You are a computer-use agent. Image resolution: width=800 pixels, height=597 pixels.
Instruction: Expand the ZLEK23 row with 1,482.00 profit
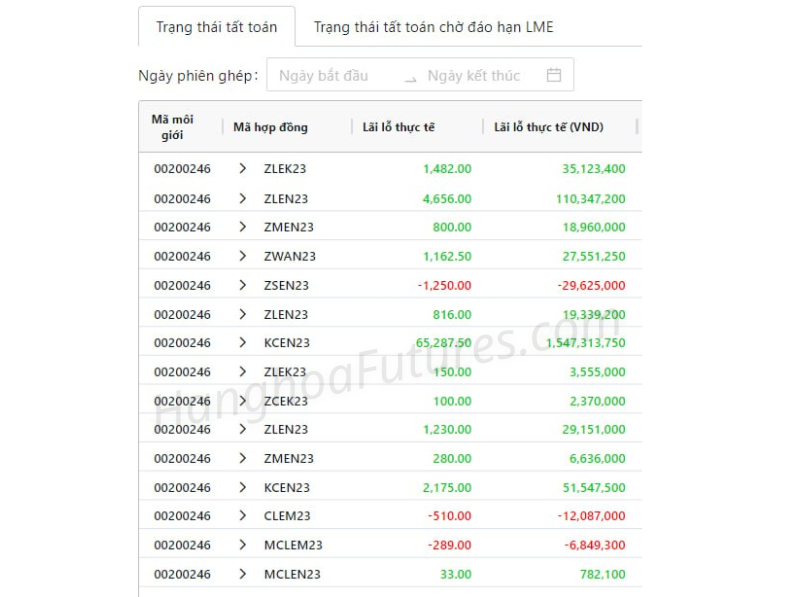pyautogui.click(x=242, y=169)
